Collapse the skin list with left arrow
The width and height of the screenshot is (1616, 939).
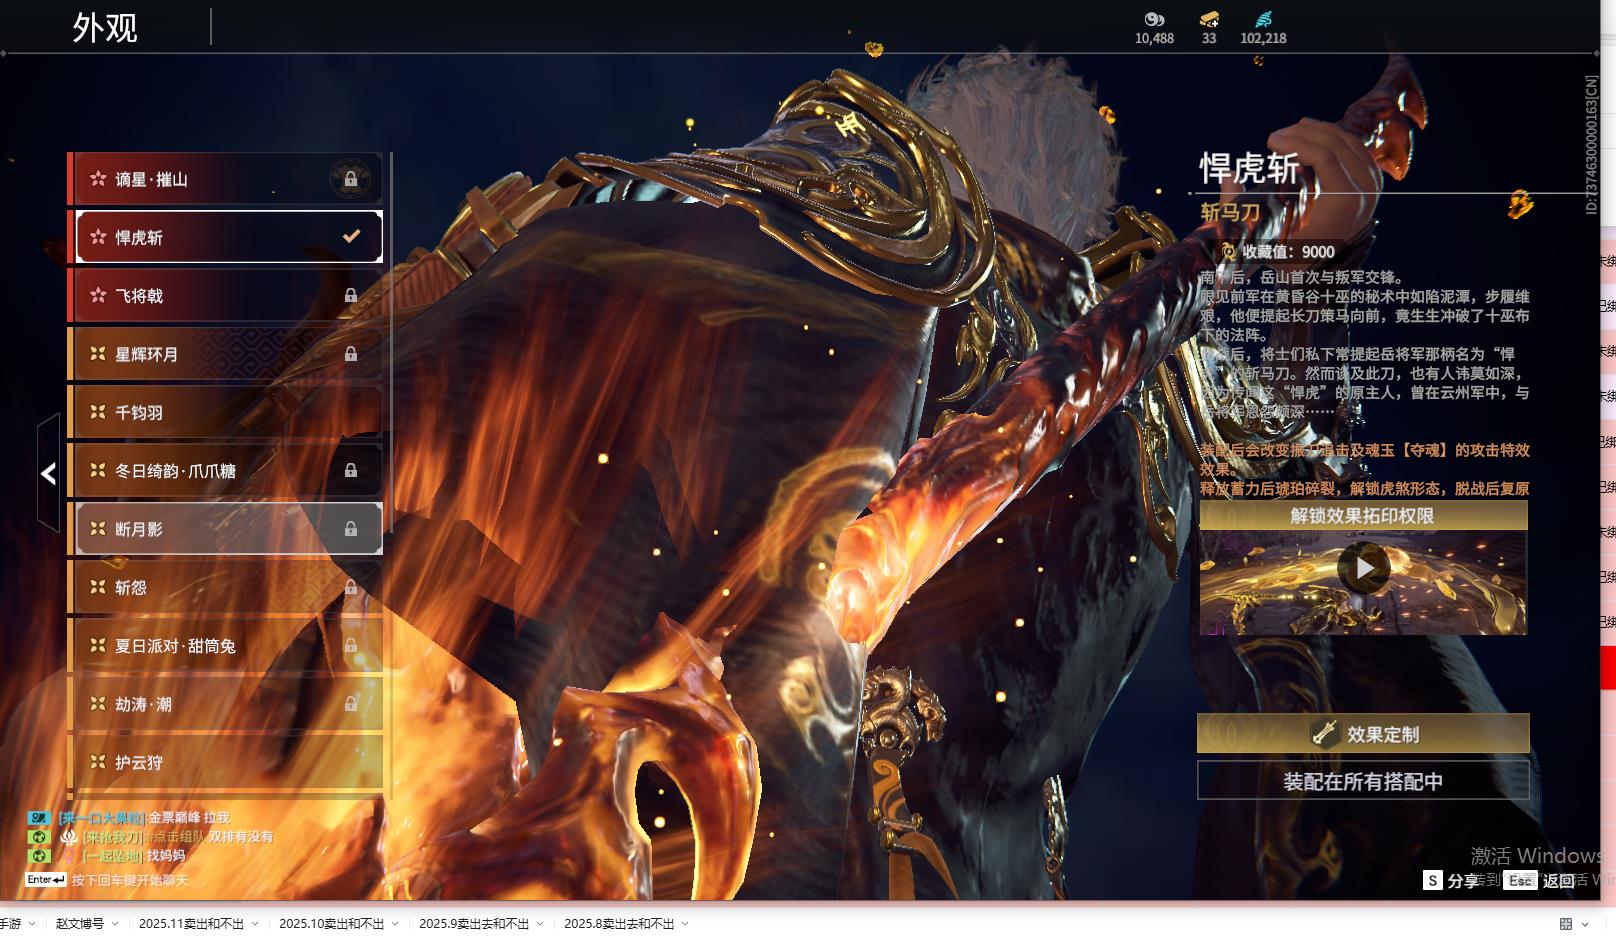point(48,473)
